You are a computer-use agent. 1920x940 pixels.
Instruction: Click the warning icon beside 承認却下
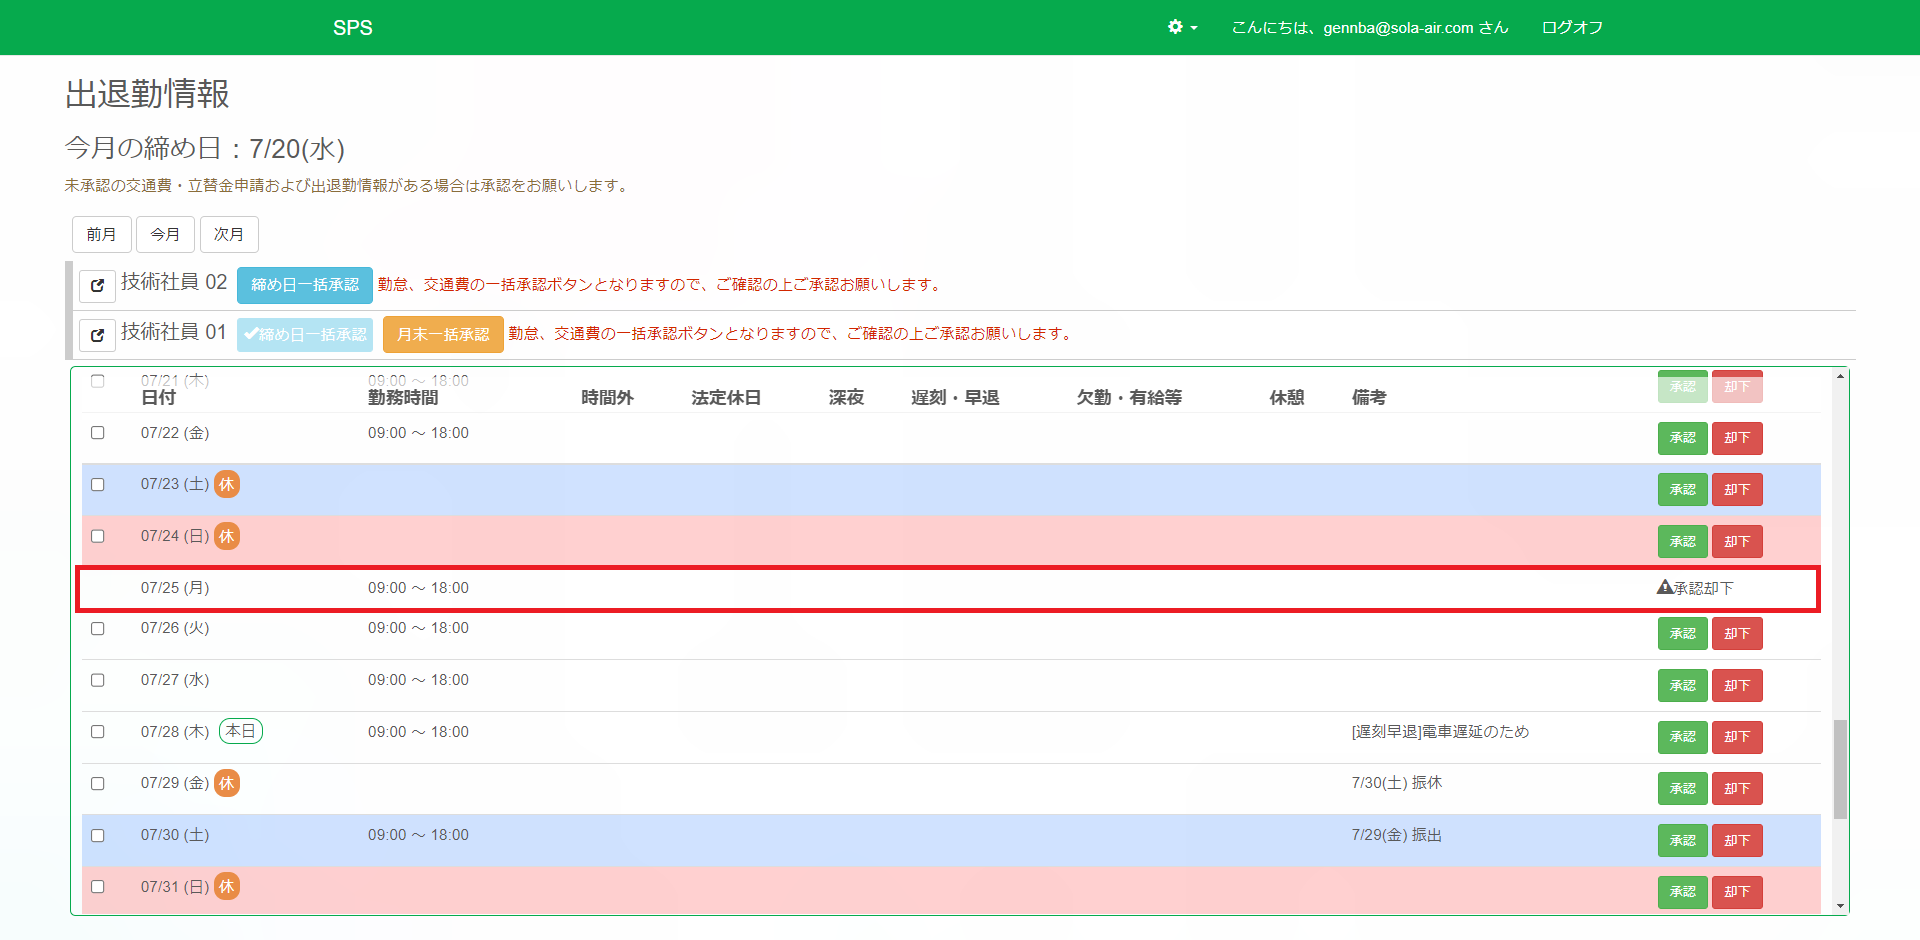(x=1664, y=587)
